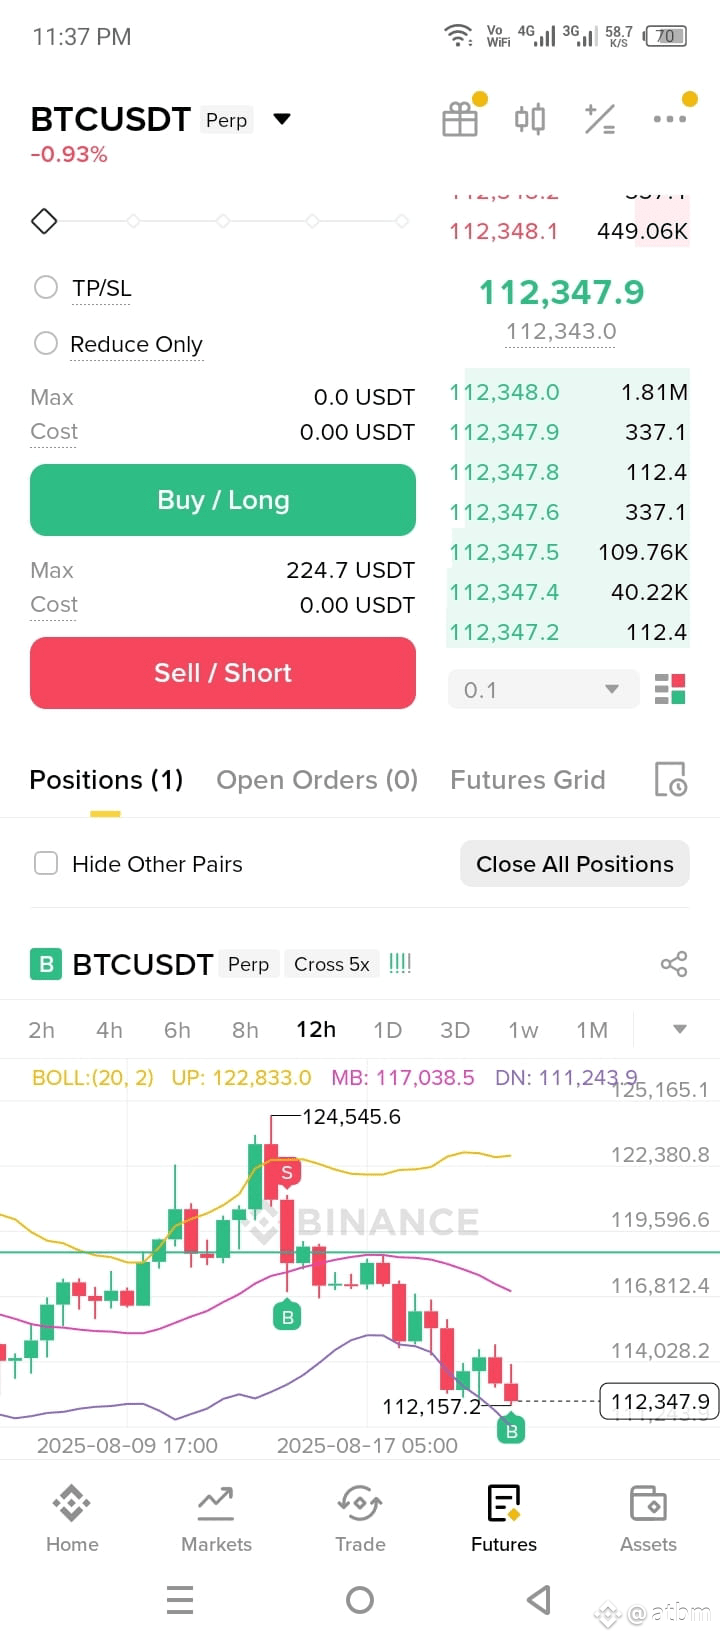Expand more chart timeframe options
This screenshot has width=720, height=1640.
[x=680, y=1029]
